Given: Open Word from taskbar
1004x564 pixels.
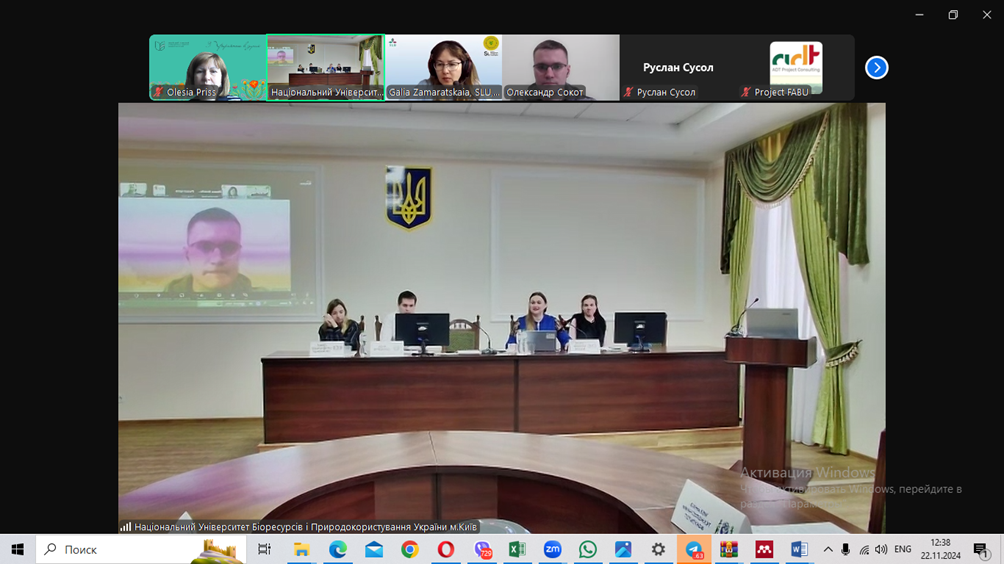Looking at the screenshot, I should 799,549.
